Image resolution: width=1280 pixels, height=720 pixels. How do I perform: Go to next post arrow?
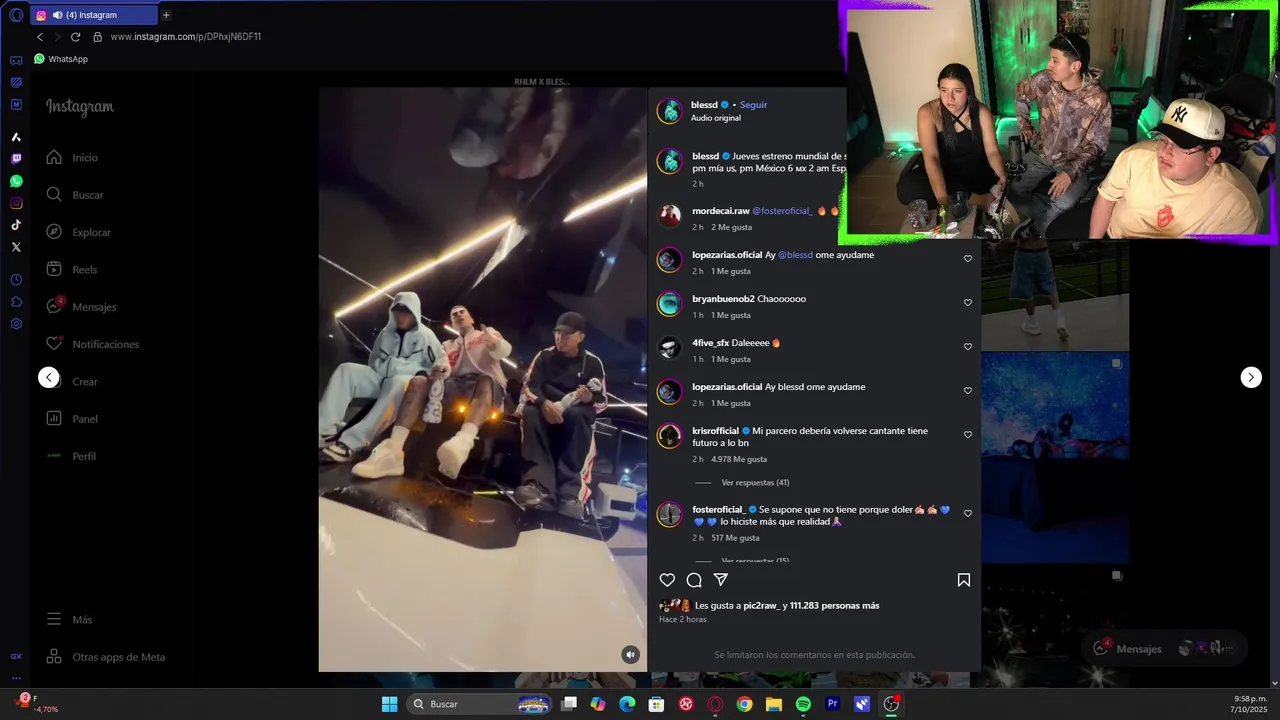tap(1251, 377)
